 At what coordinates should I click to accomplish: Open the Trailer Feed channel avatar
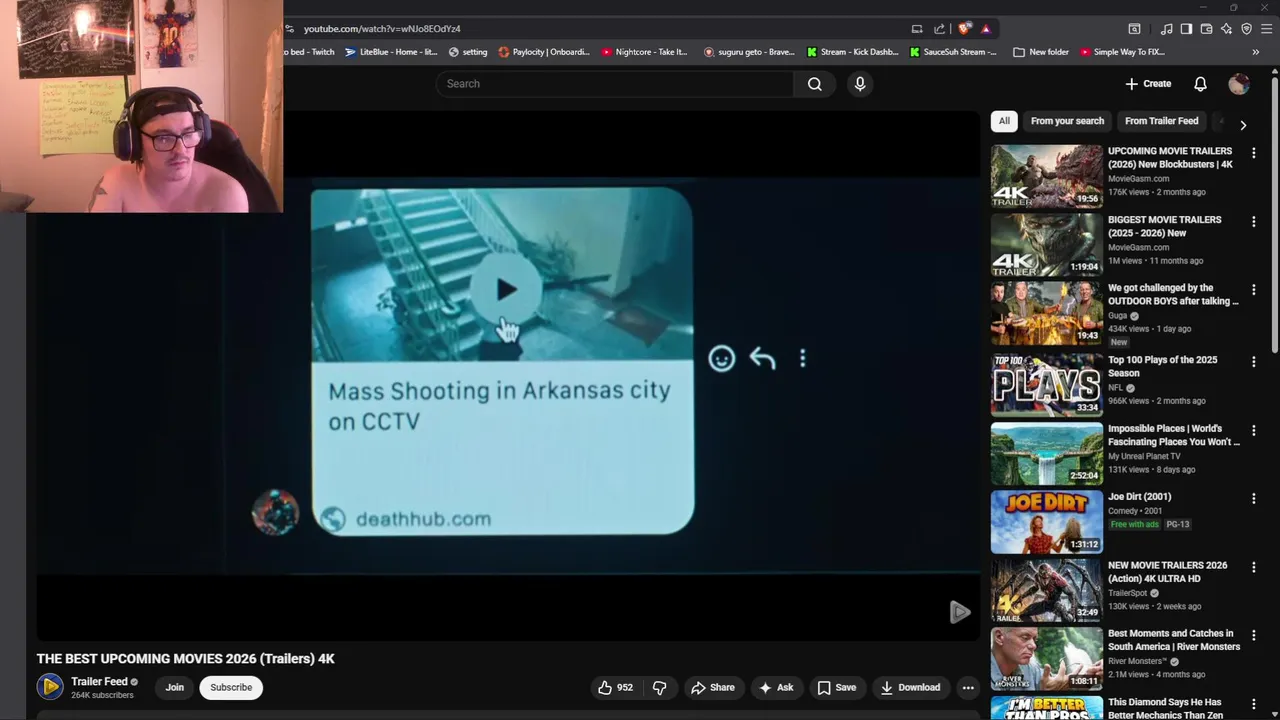click(x=50, y=687)
